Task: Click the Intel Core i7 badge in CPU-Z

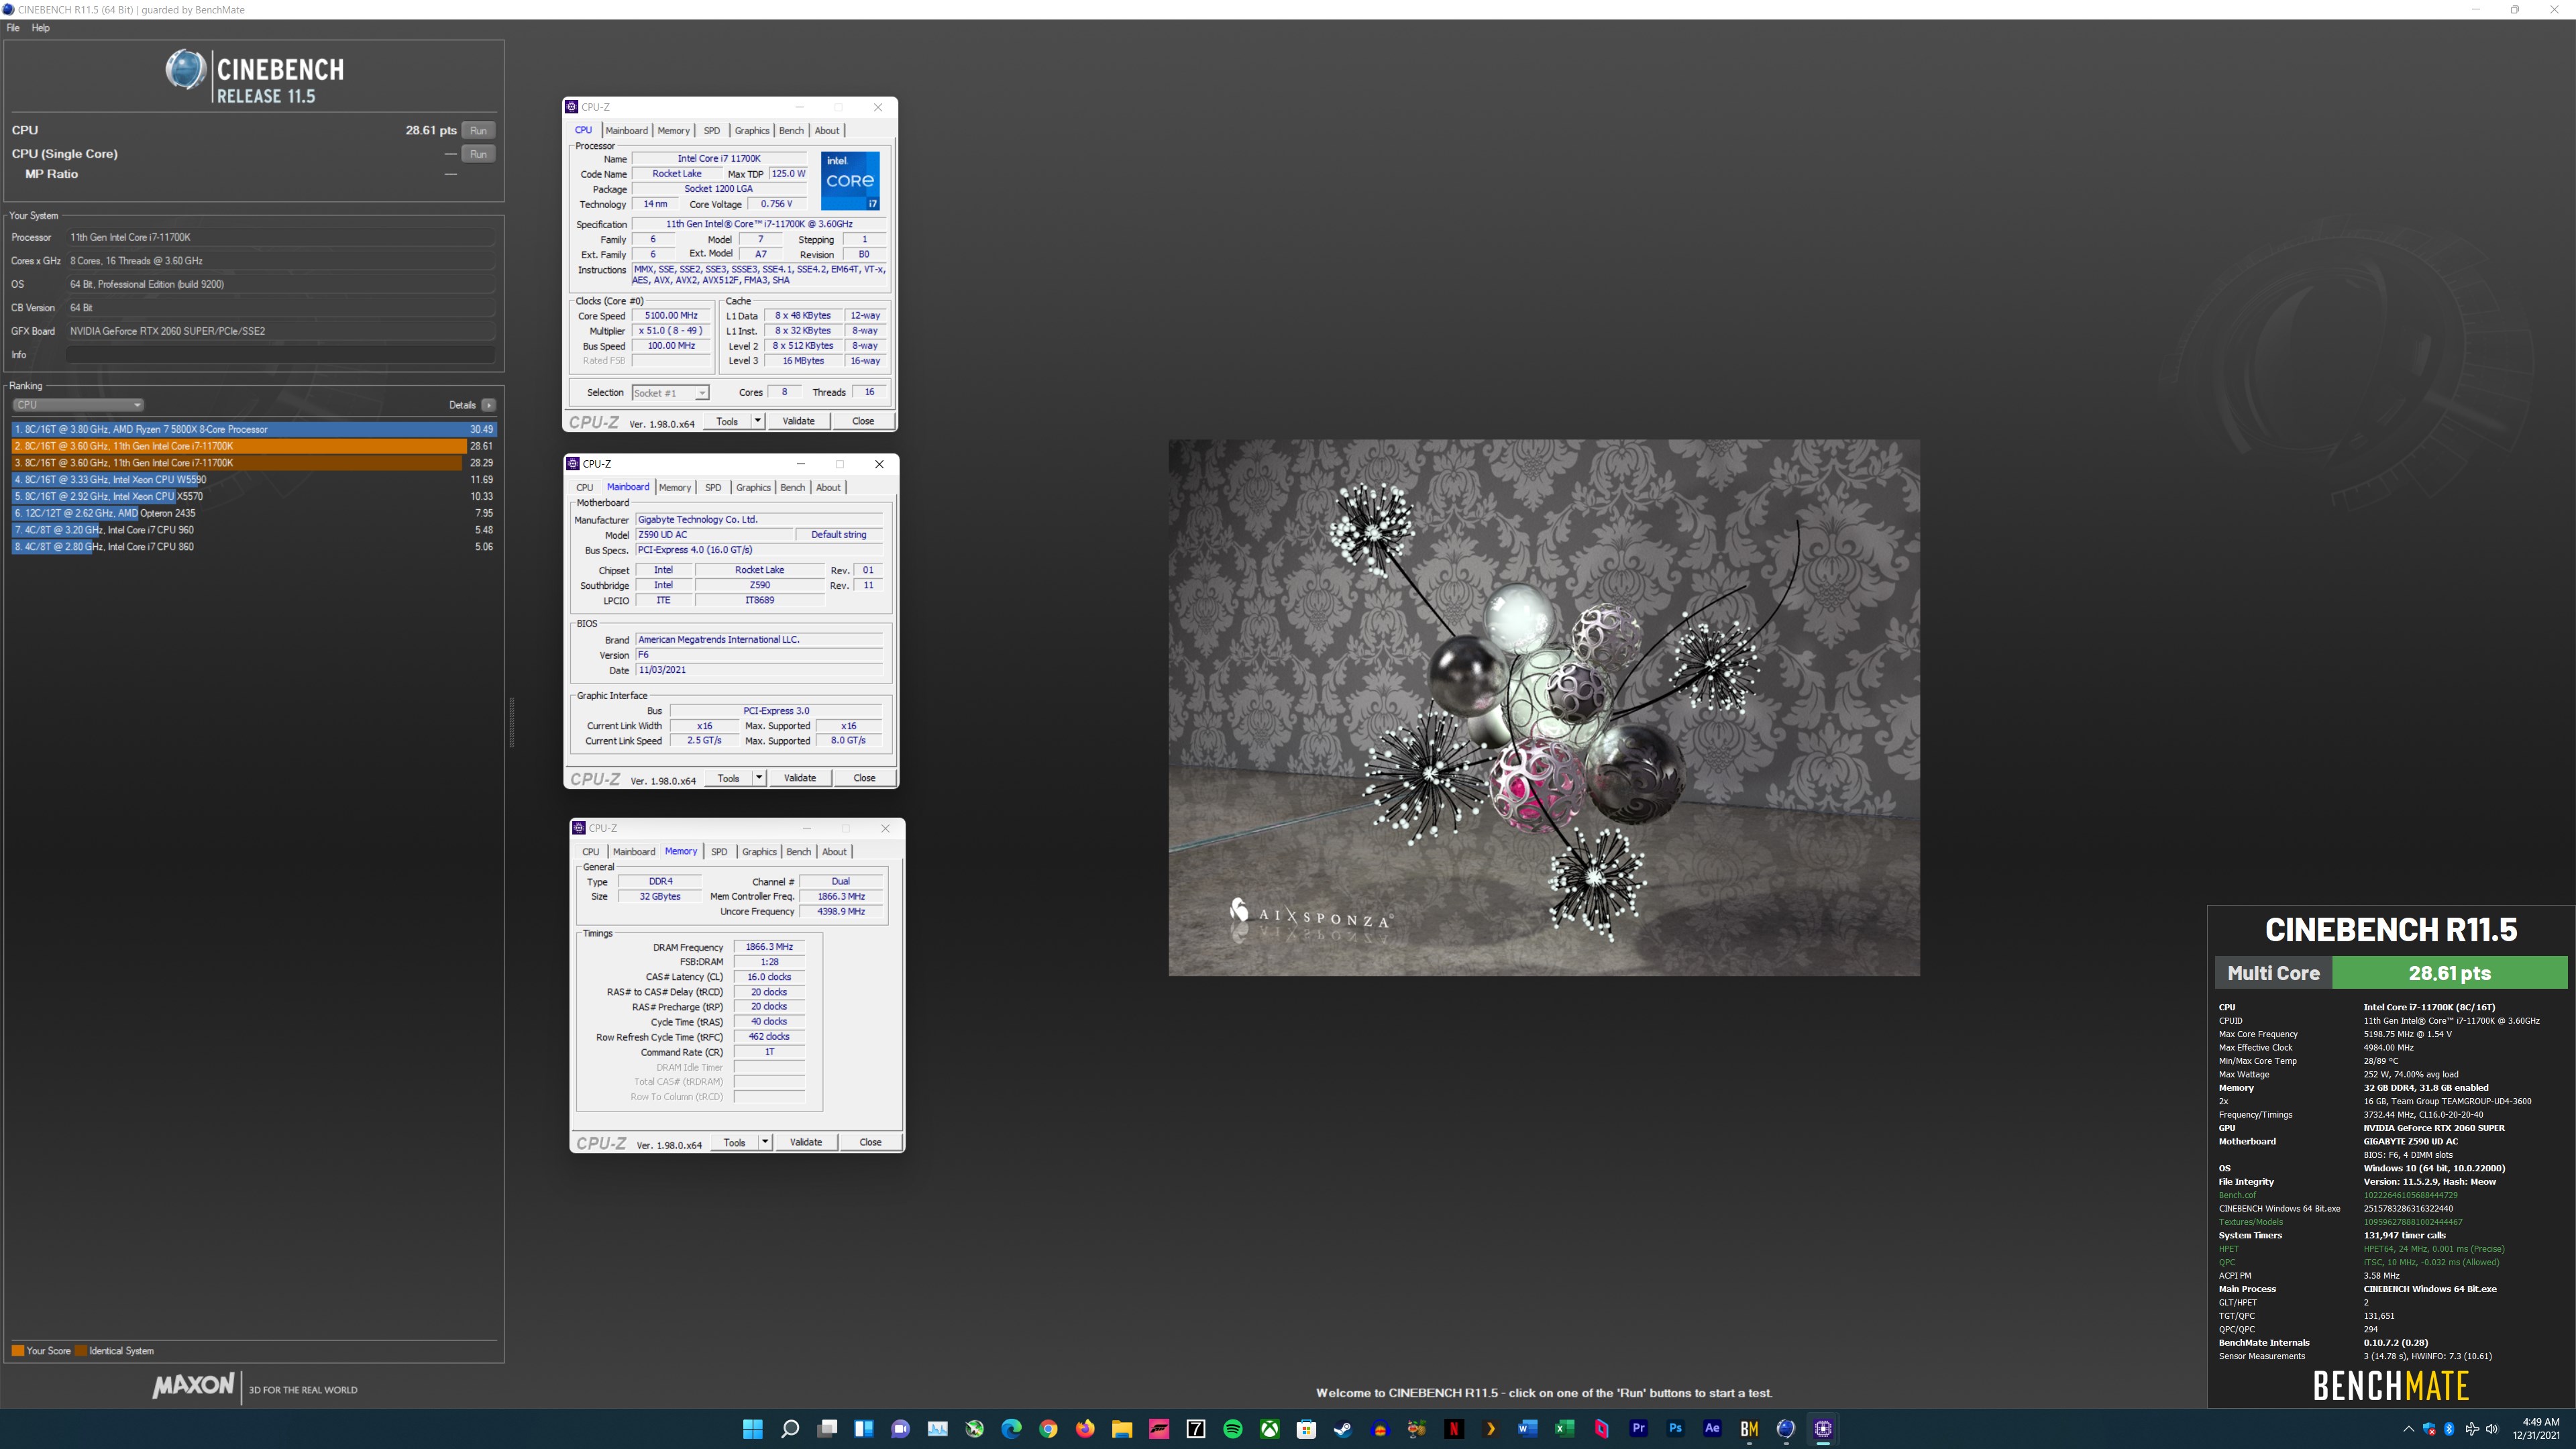Action: point(850,180)
